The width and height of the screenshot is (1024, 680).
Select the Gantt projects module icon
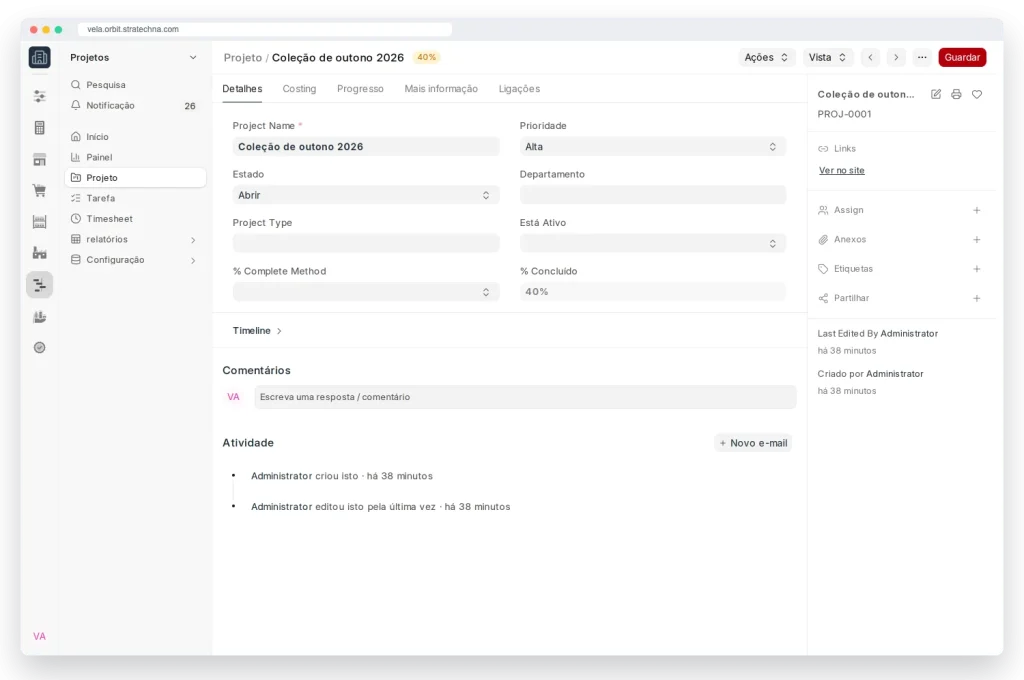40,285
